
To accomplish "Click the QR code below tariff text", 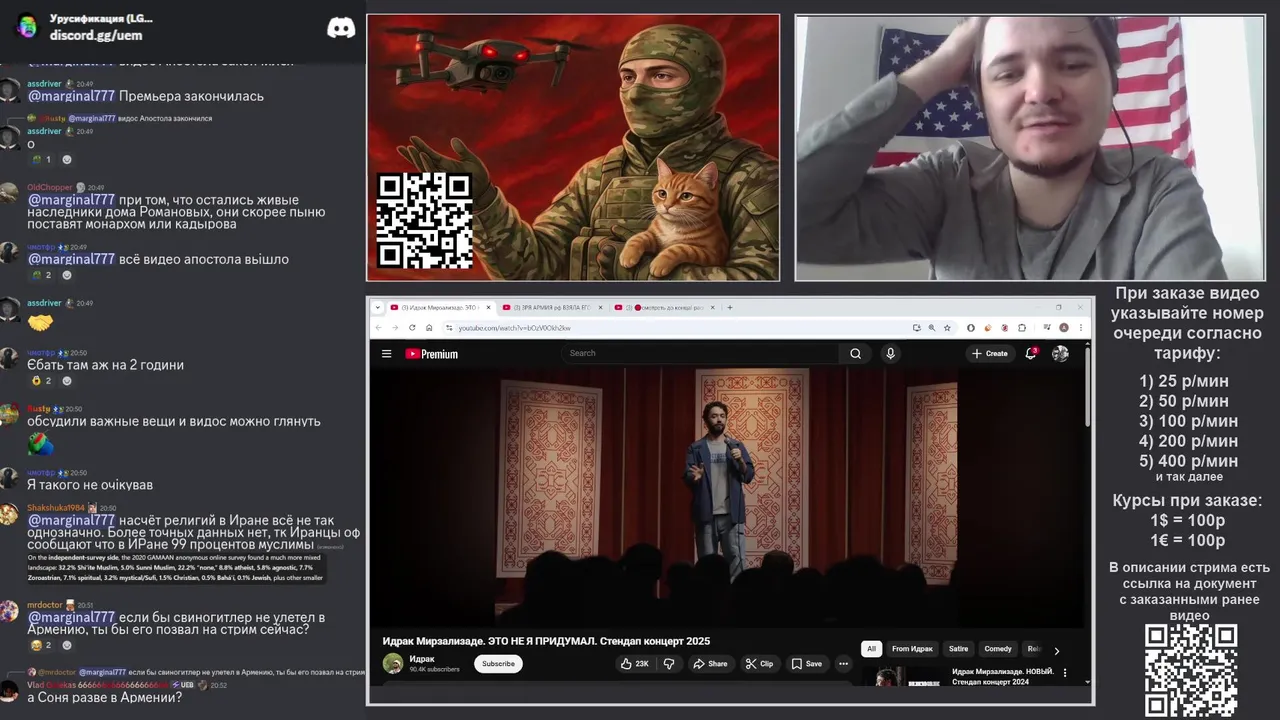I will [x=1191, y=671].
